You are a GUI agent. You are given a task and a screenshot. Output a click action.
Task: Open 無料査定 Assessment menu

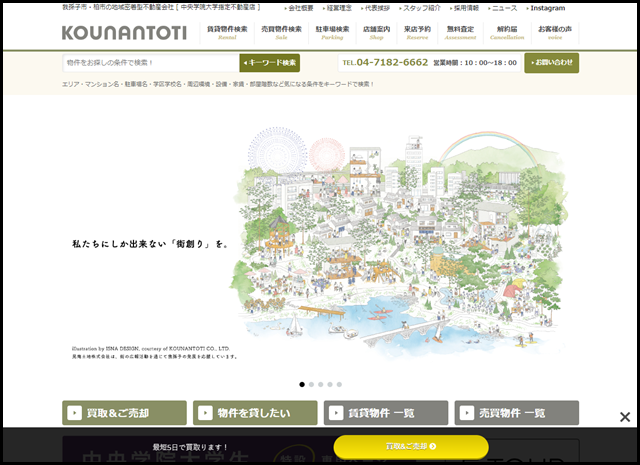tap(460, 33)
